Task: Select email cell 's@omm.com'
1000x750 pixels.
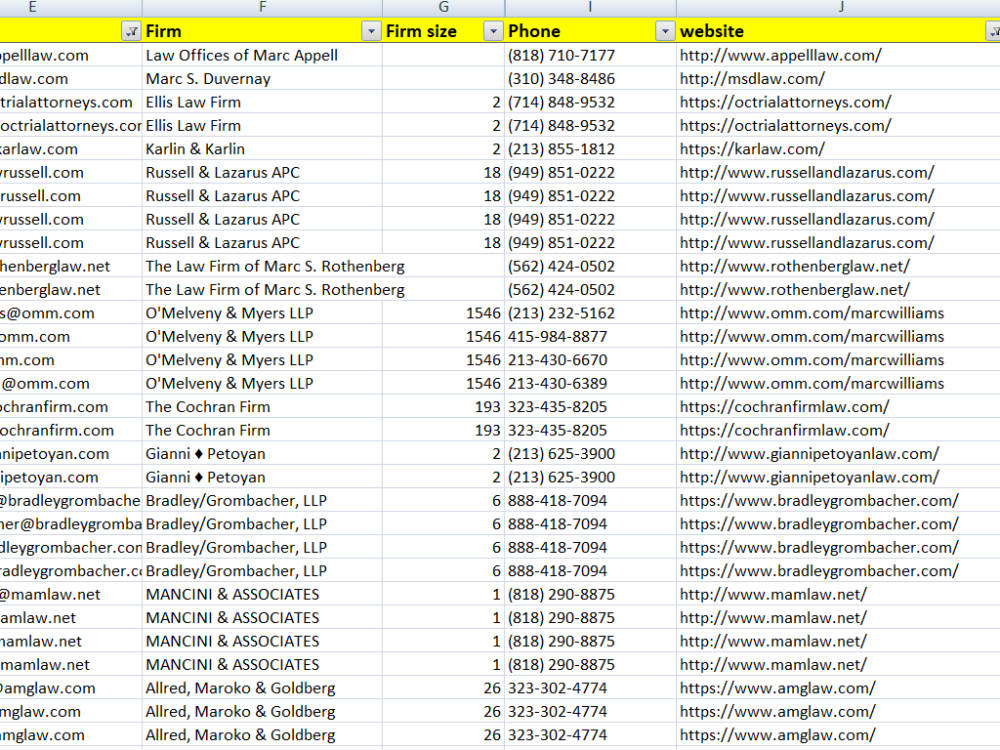Action: 71,313
